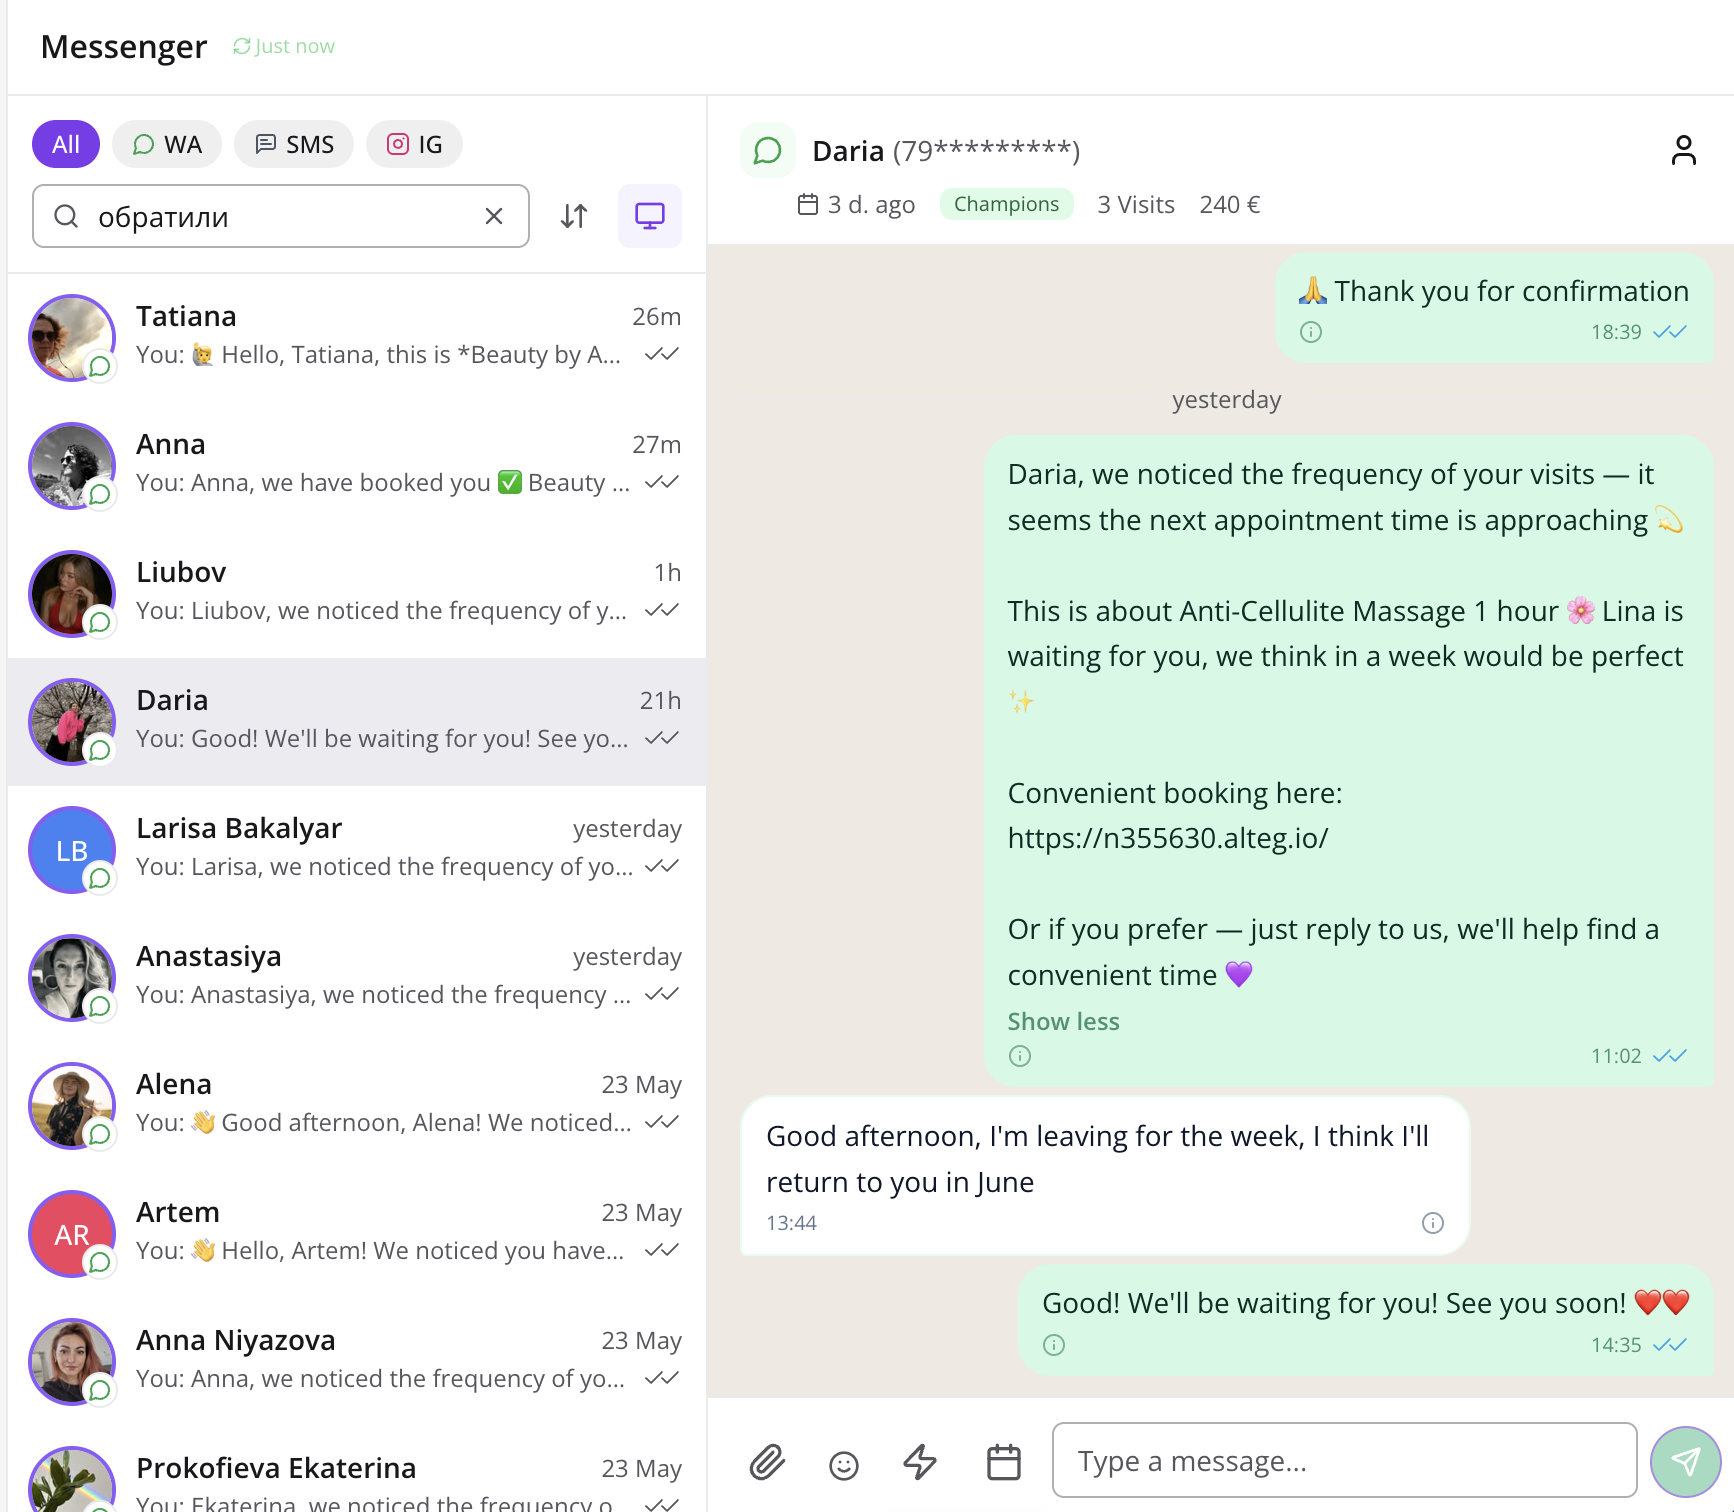
Task: Open the sort order arrows control
Action: 574,216
